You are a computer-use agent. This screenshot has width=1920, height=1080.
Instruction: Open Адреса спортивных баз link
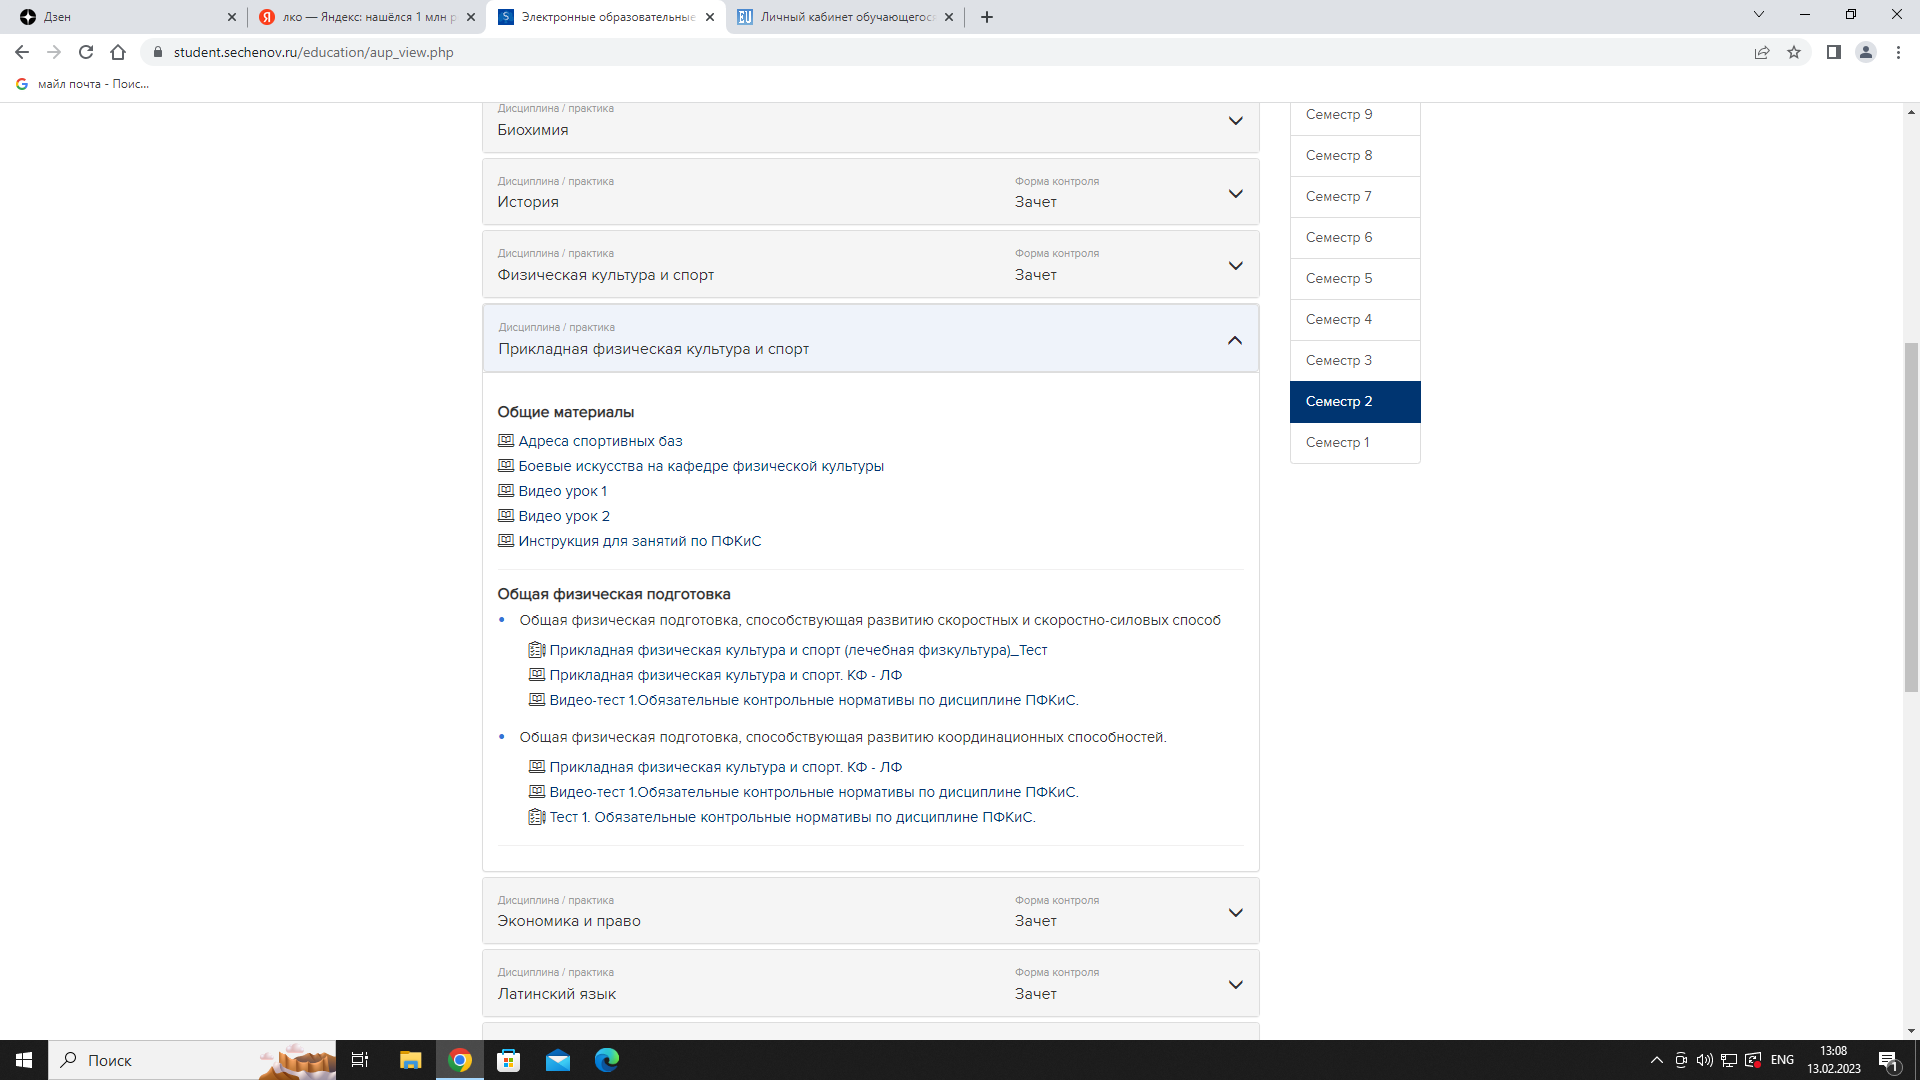(600, 441)
